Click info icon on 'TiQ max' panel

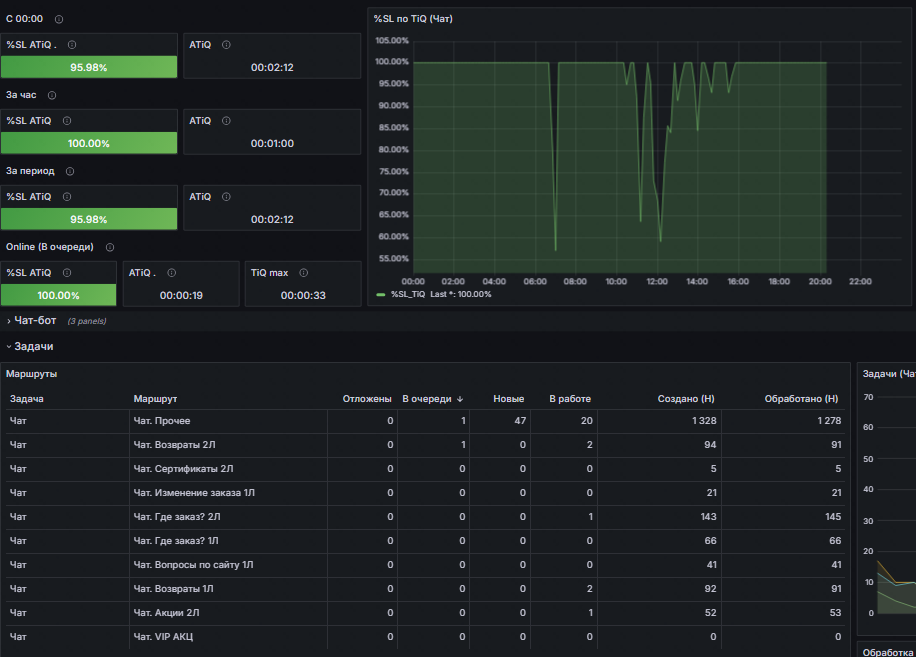tap(304, 273)
